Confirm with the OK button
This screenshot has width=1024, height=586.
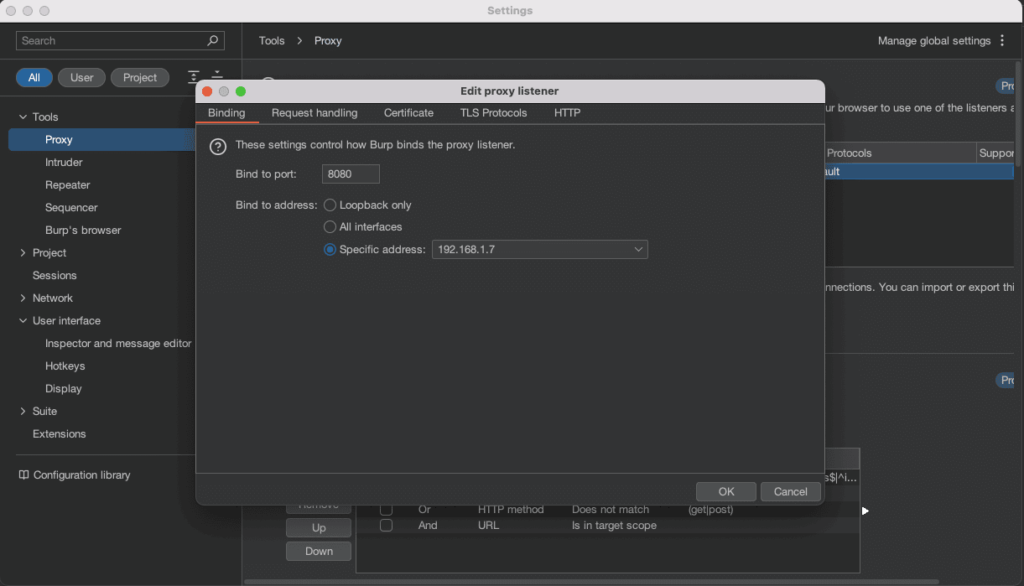[726, 491]
